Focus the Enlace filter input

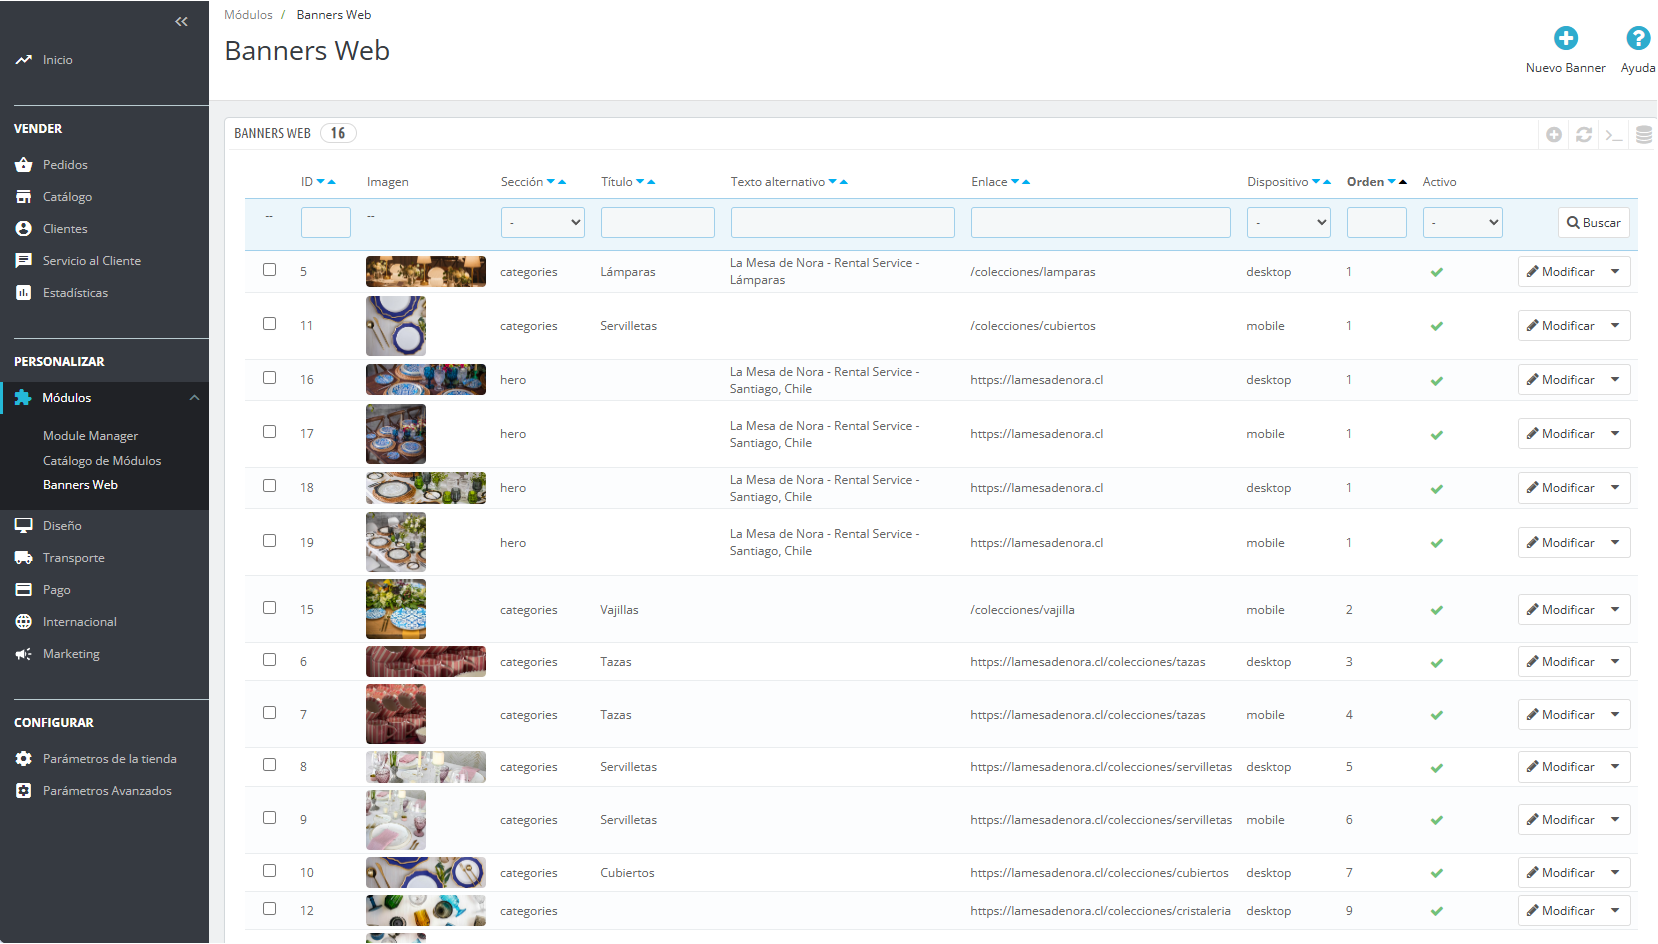click(x=1101, y=222)
